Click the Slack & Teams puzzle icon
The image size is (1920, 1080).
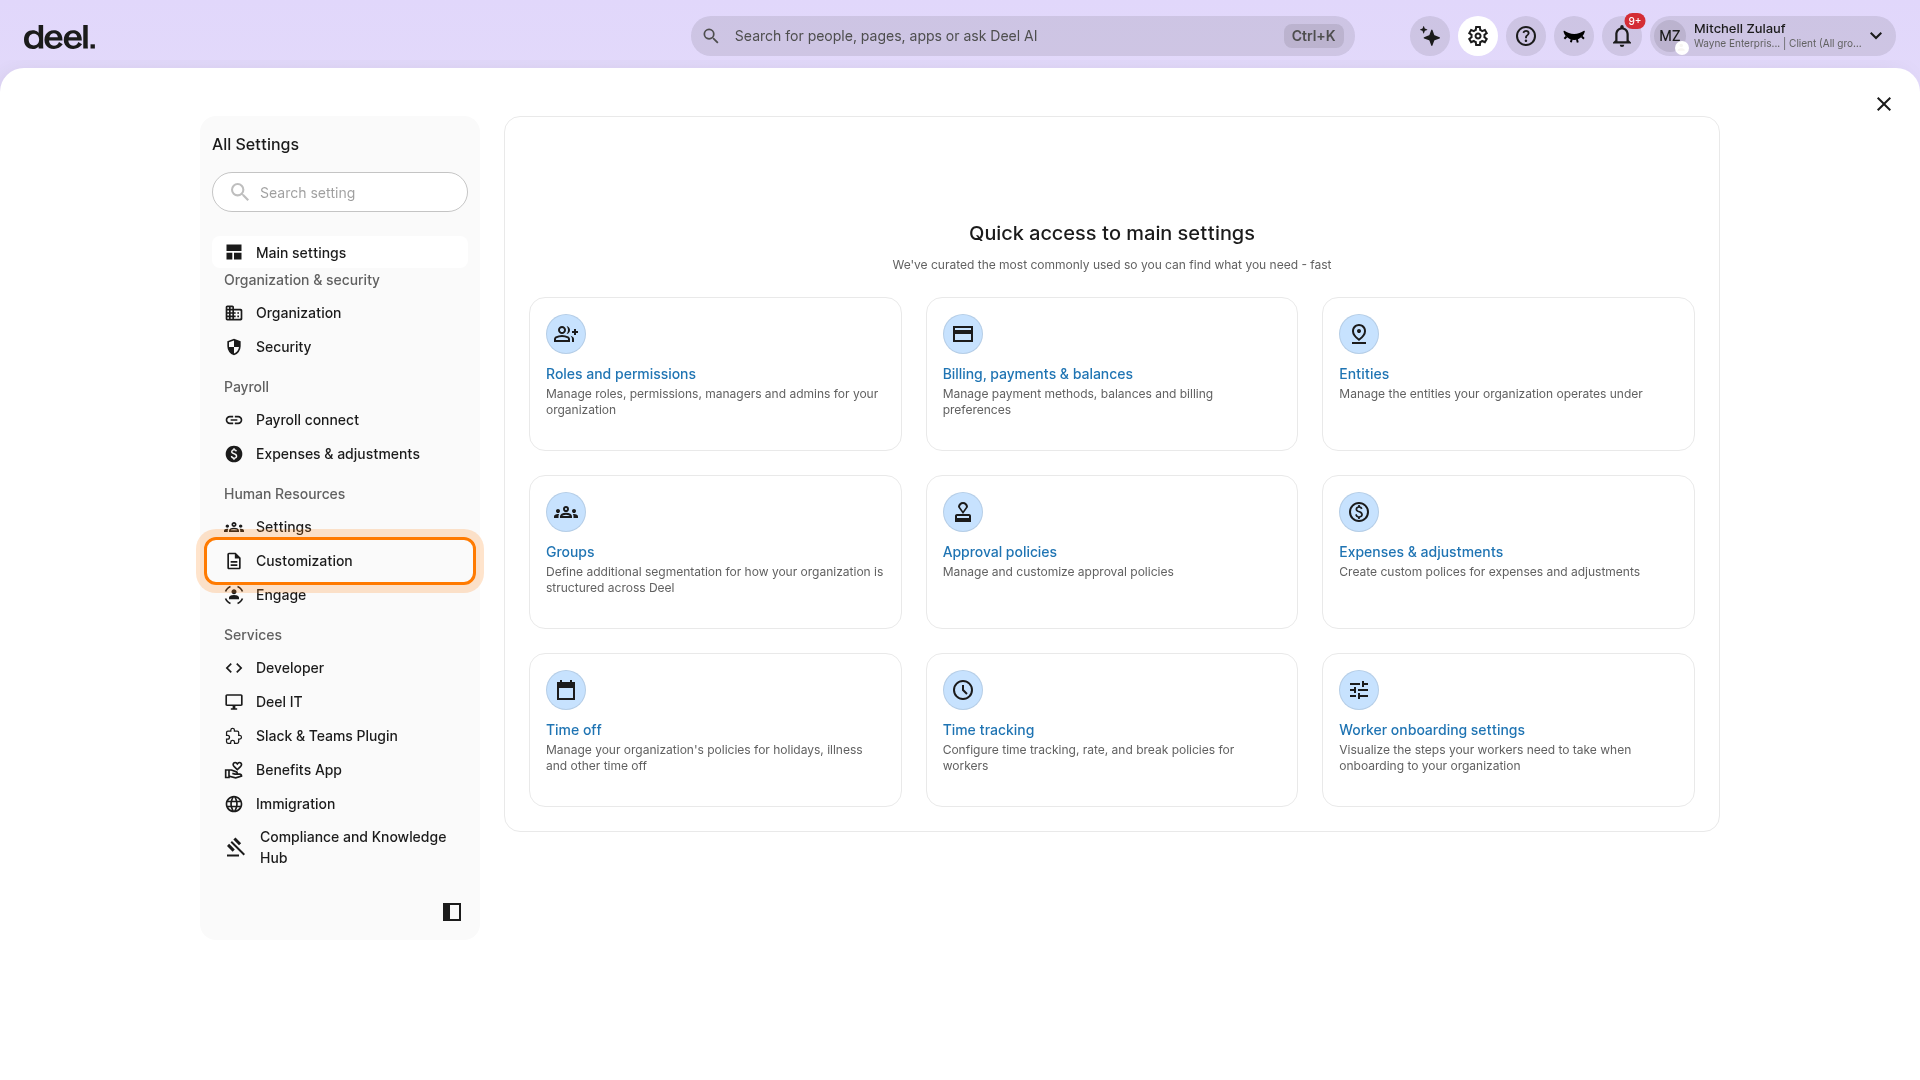click(234, 736)
